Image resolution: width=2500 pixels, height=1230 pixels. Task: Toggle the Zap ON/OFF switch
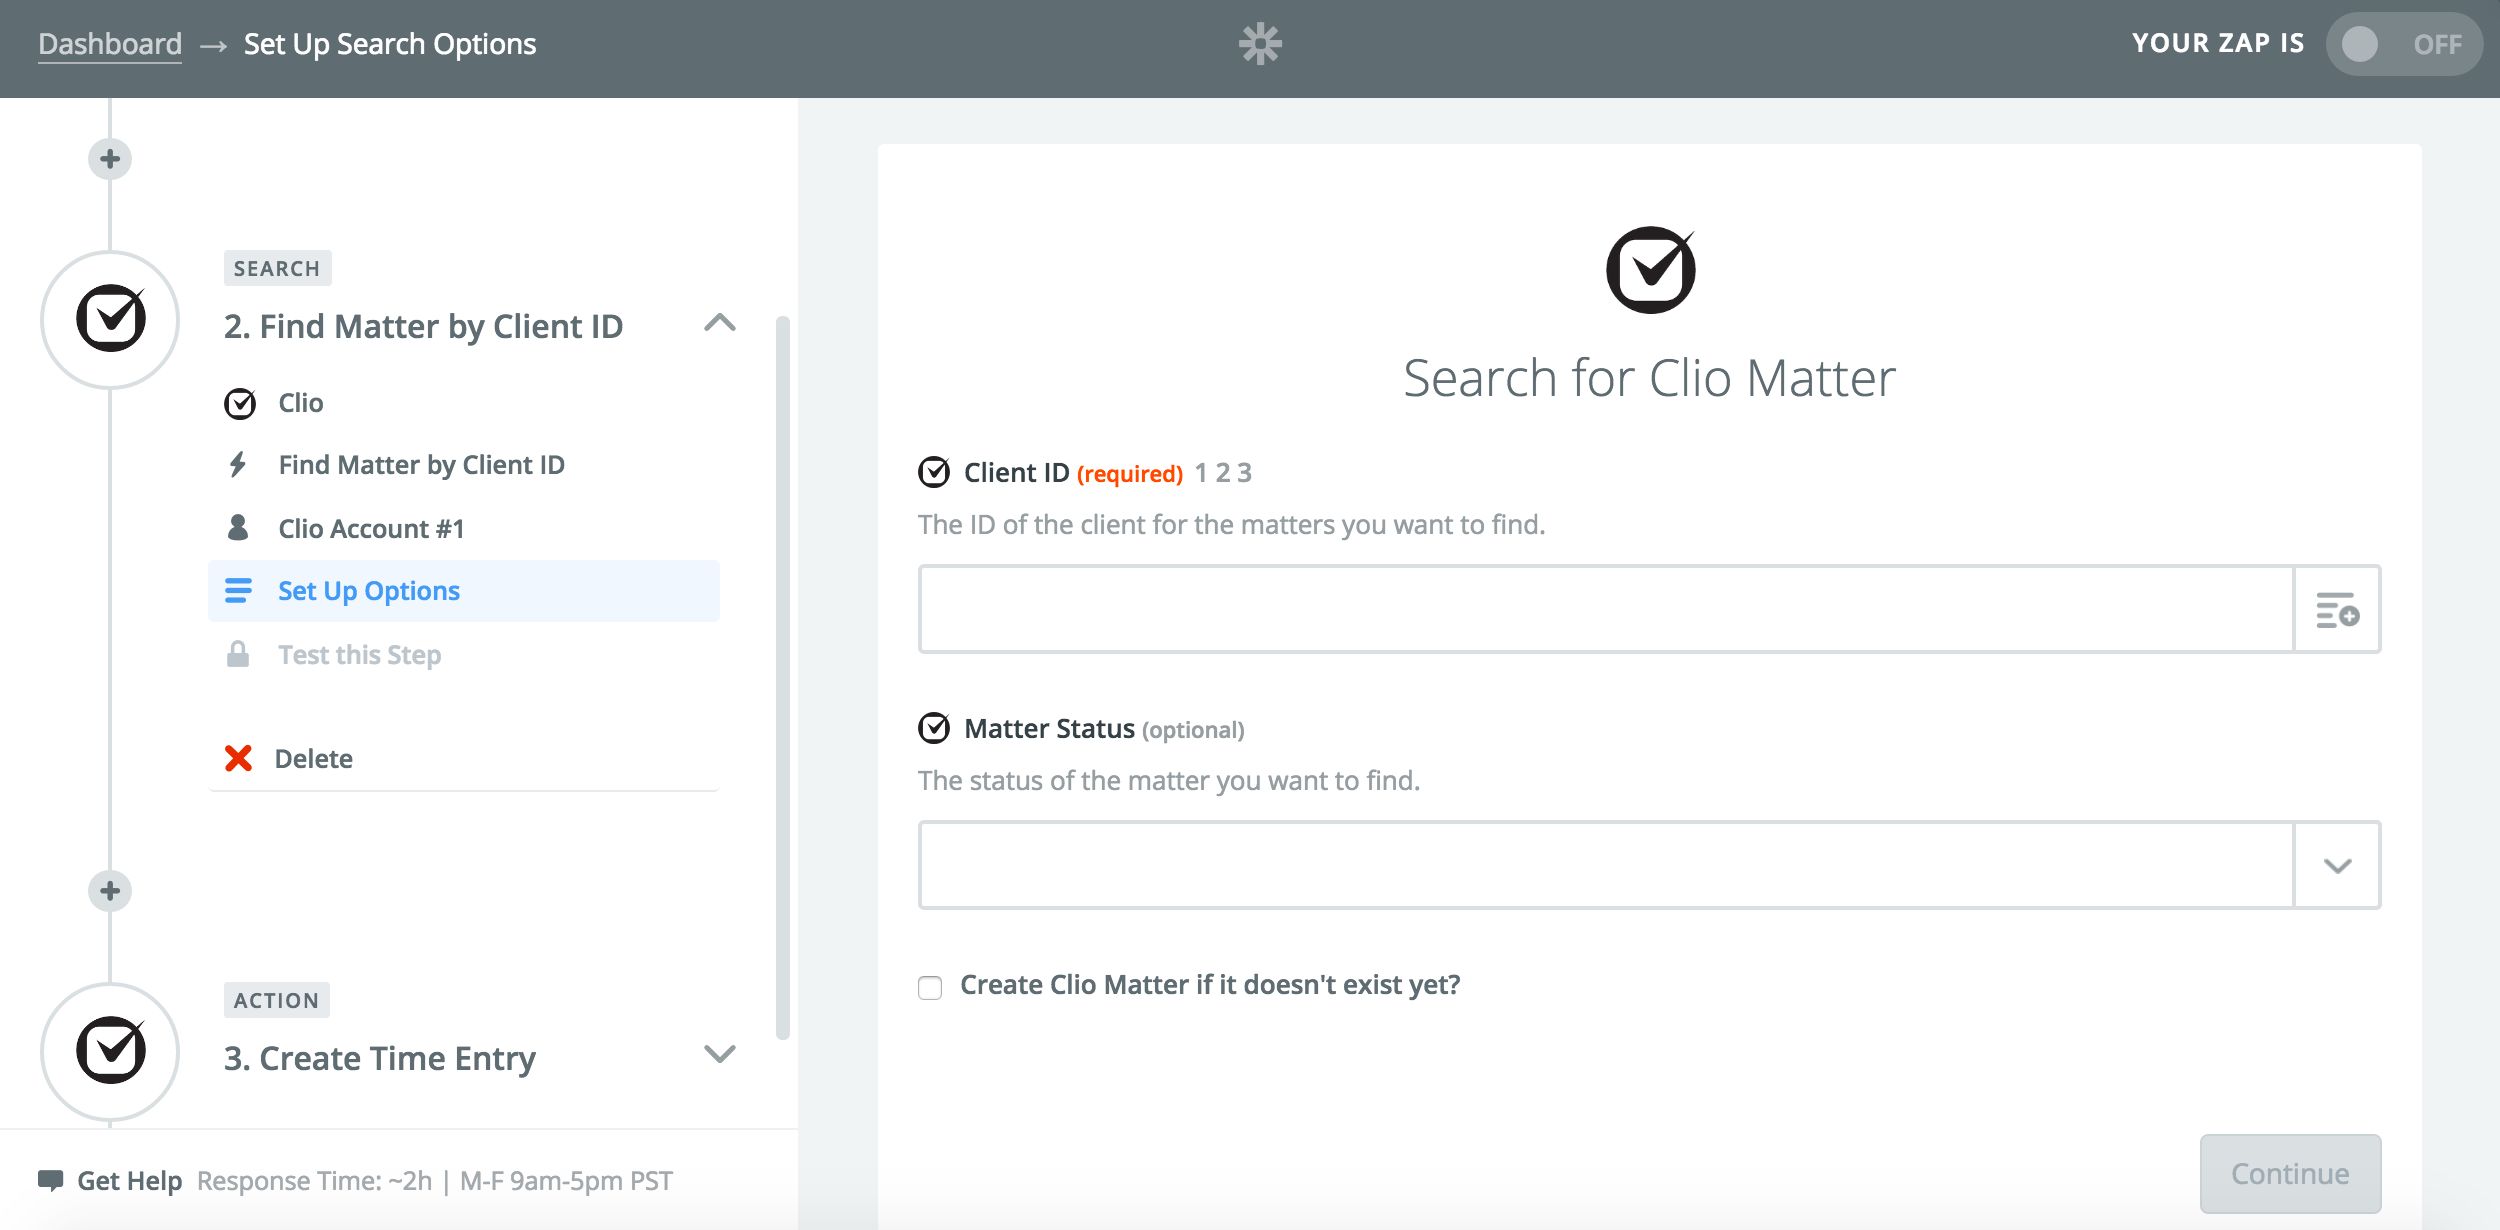tap(2404, 44)
